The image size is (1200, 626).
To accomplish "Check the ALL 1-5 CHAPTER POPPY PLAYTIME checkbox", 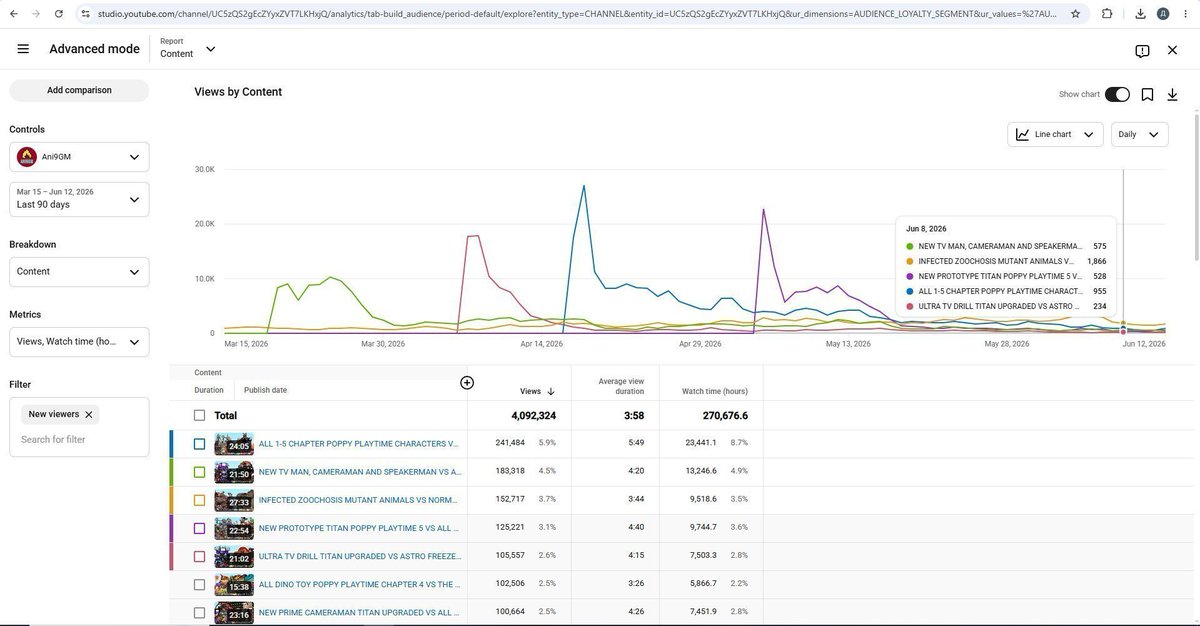I will pyautogui.click(x=200, y=444).
